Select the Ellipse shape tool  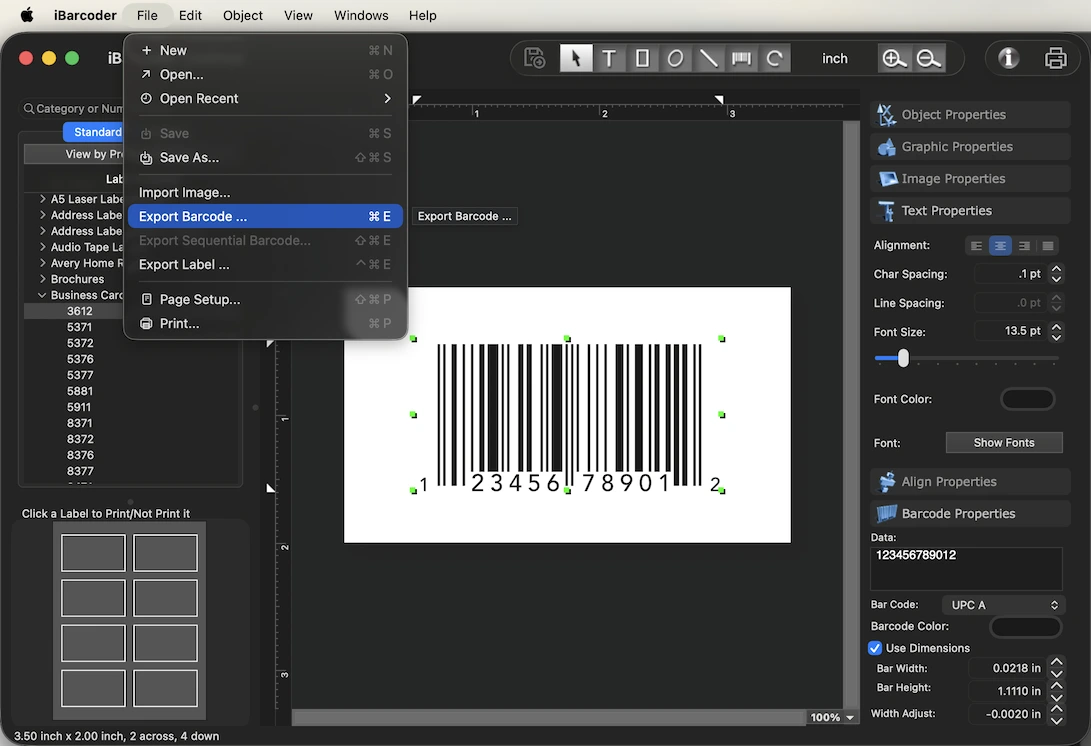(675, 58)
